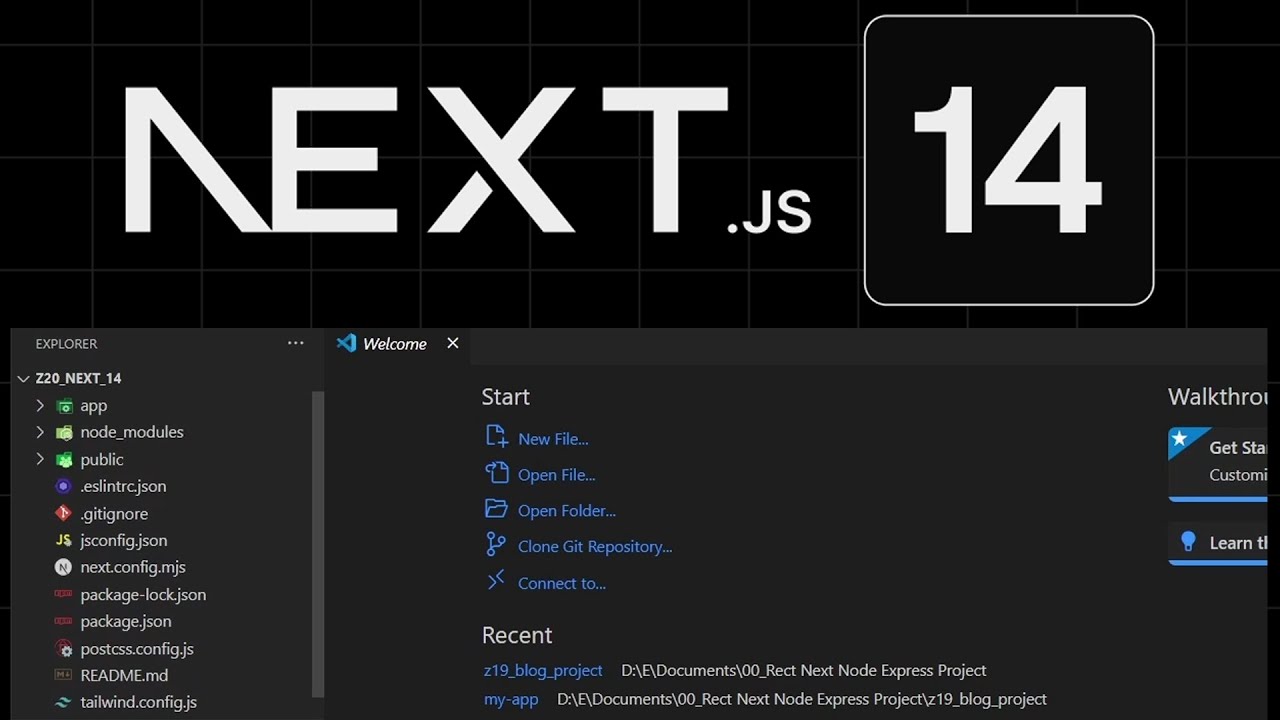Image resolution: width=1280 pixels, height=720 pixels.
Task: Click the EXPLORER panel title
Action: [x=66, y=344]
